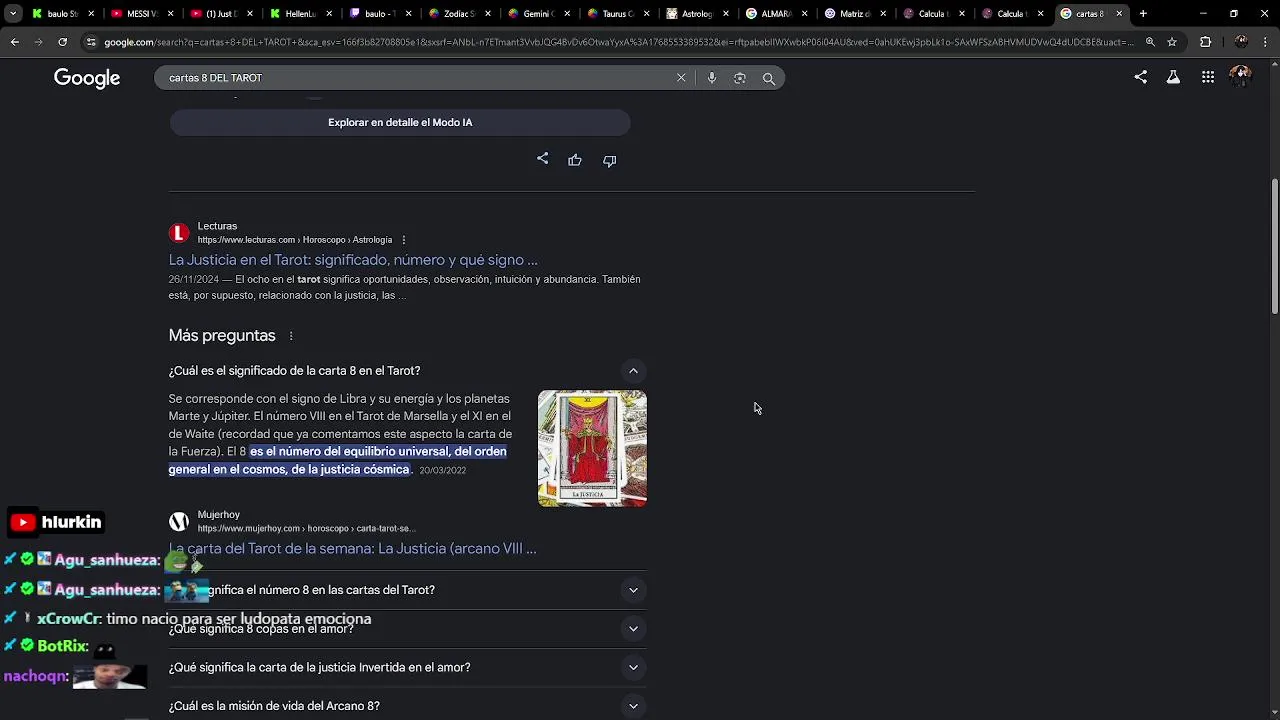Open the Google apps grid
The image size is (1280, 720).
1208,77
